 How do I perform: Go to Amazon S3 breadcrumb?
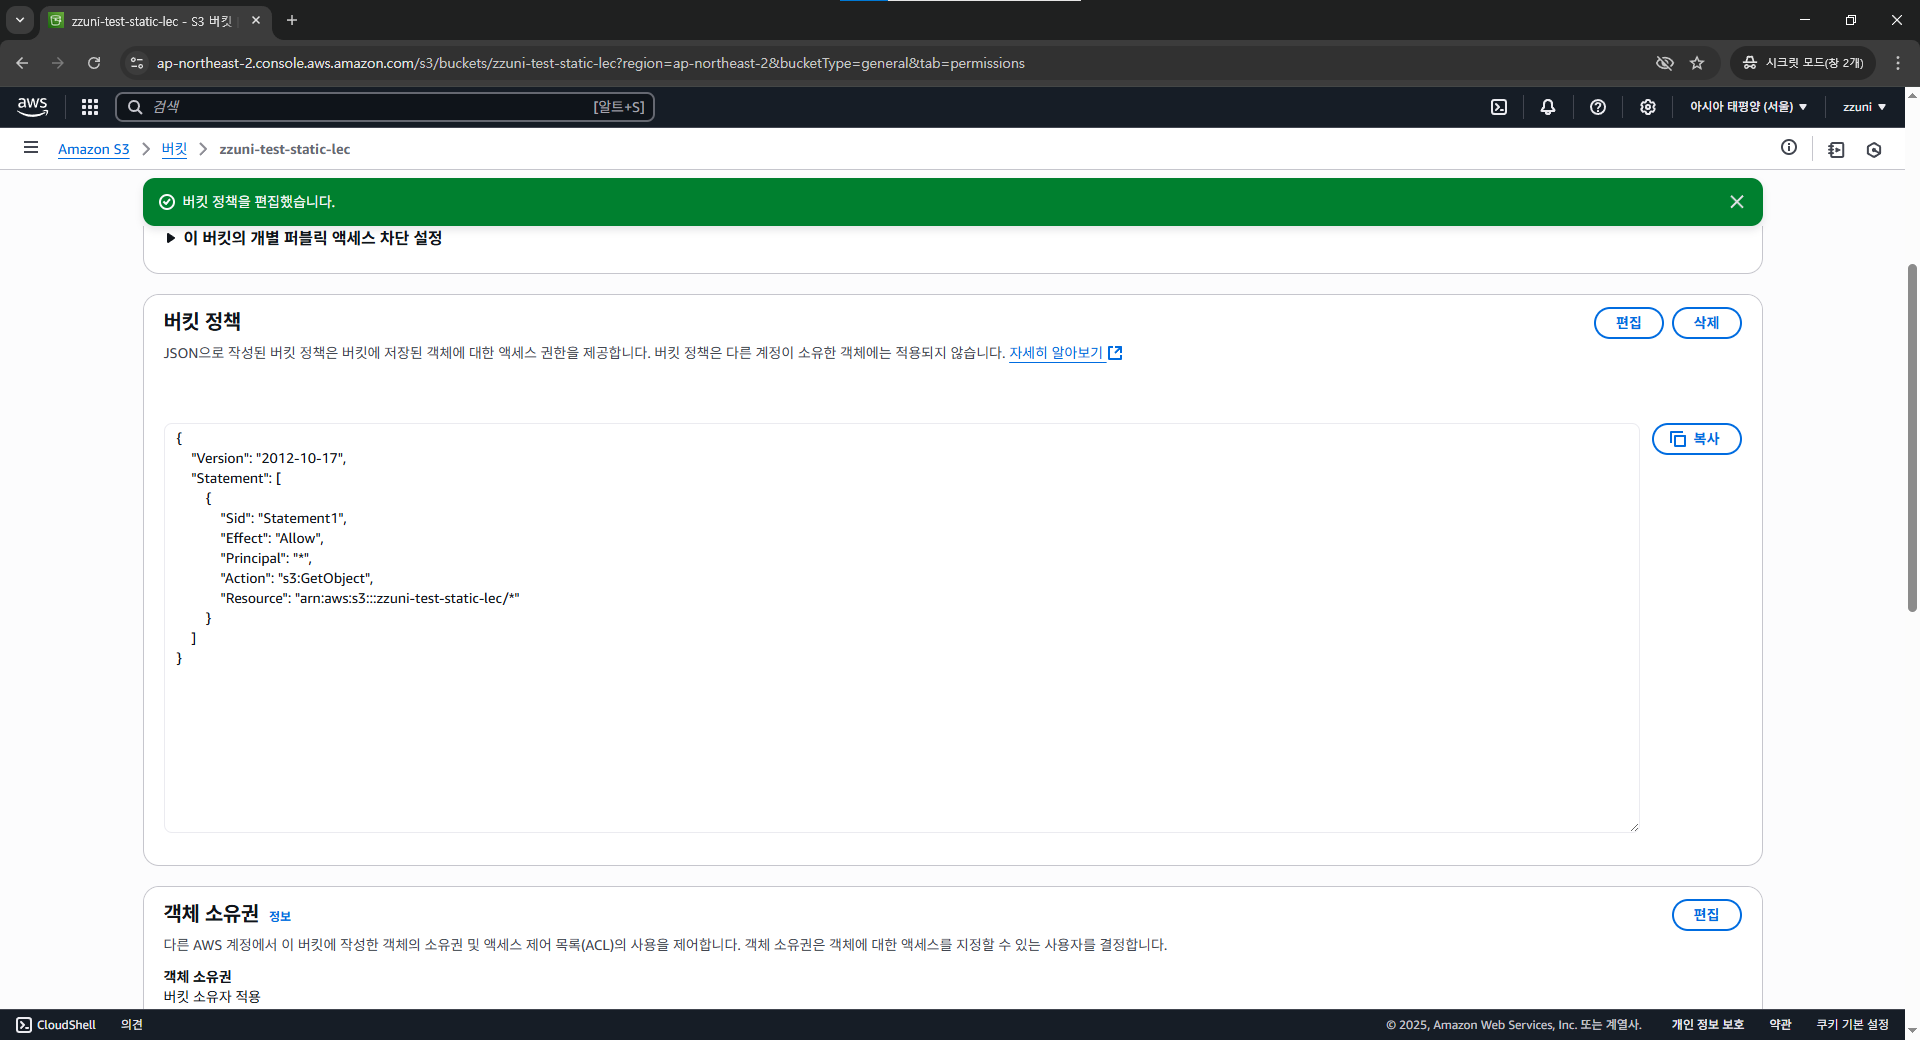click(x=93, y=149)
